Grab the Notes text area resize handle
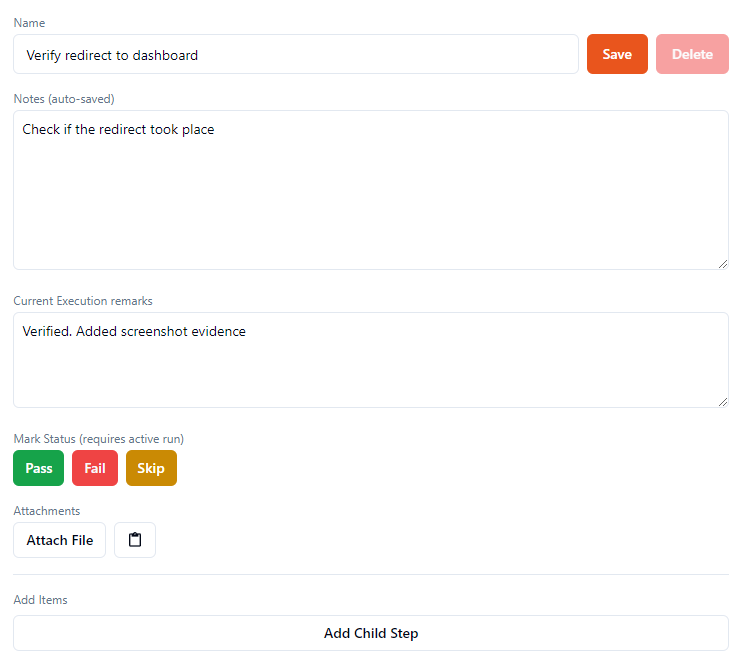The width and height of the screenshot is (737, 659). (x=722, y=263)
